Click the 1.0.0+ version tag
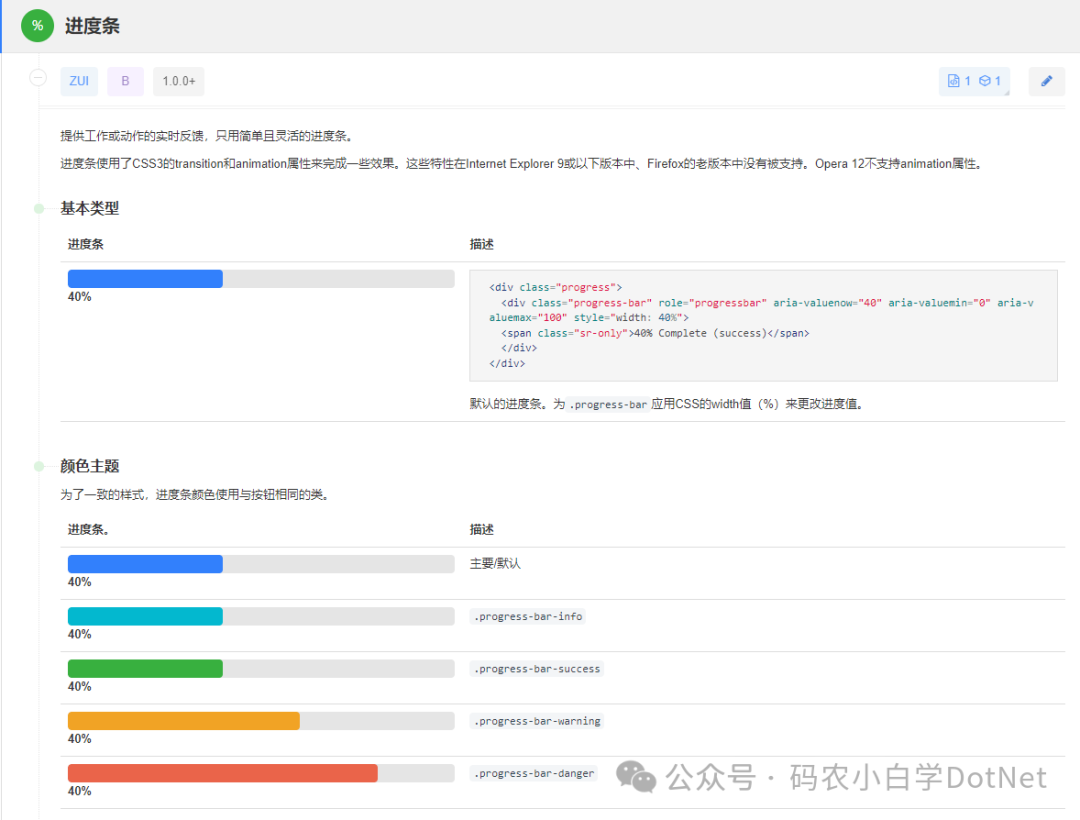The width and height of the screenshot is (1080, 820). tap(178, 81)
